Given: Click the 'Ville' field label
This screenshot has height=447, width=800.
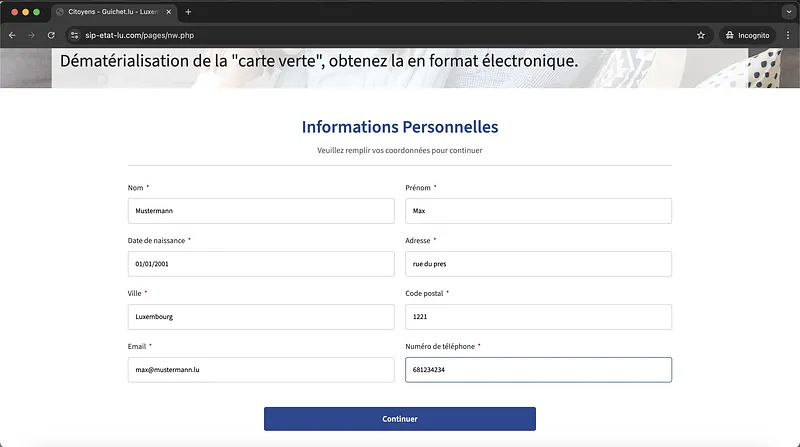Looking at the screenshot, I should pyautogui.click(x=134, y=293).
